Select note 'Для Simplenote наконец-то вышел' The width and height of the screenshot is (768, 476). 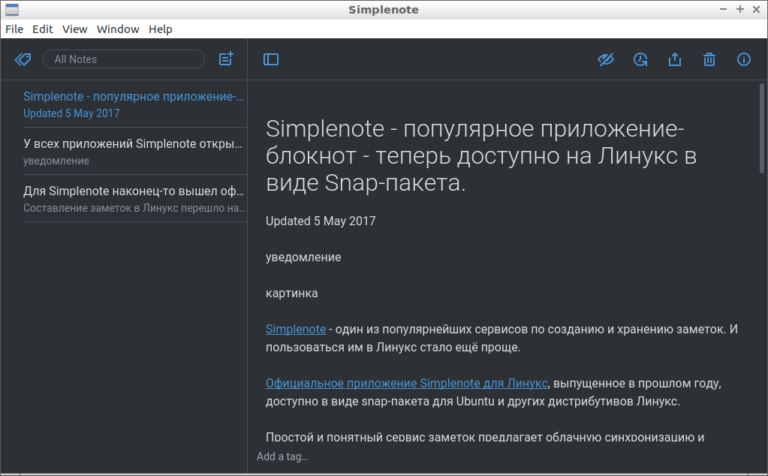[135, 199]
